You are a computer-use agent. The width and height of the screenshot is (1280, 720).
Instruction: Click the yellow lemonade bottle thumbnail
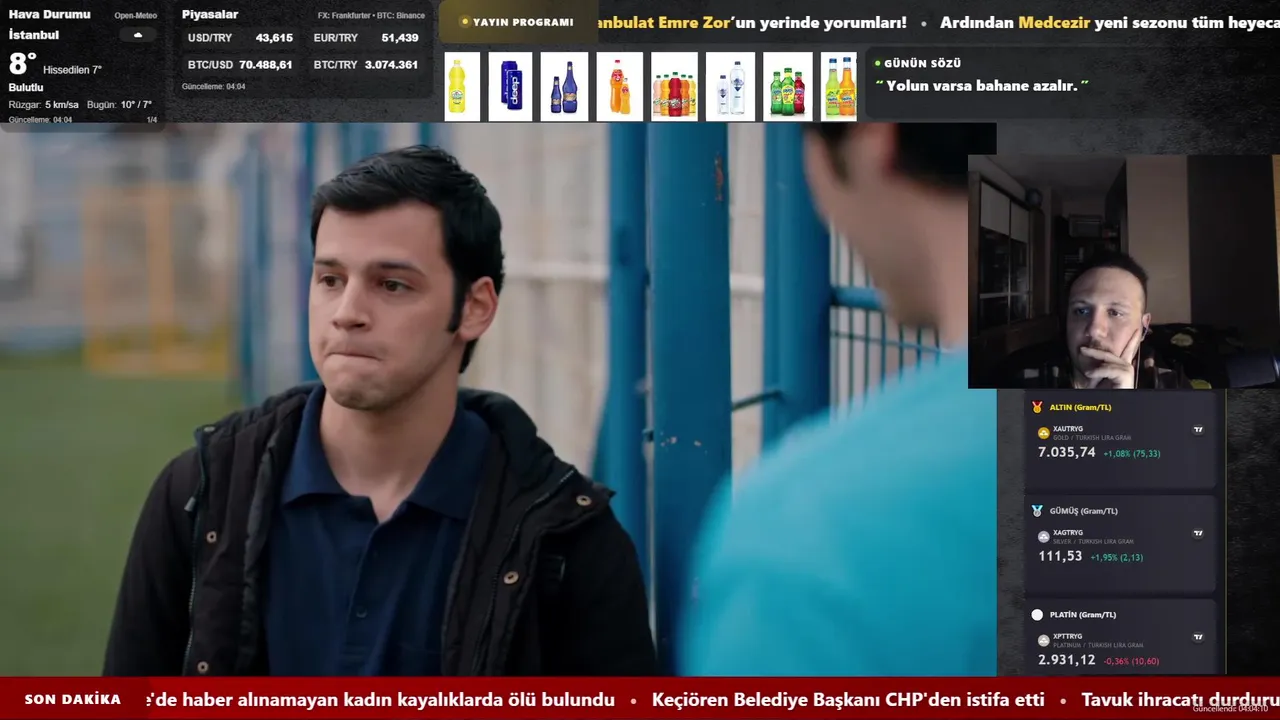tap(462, 87)
